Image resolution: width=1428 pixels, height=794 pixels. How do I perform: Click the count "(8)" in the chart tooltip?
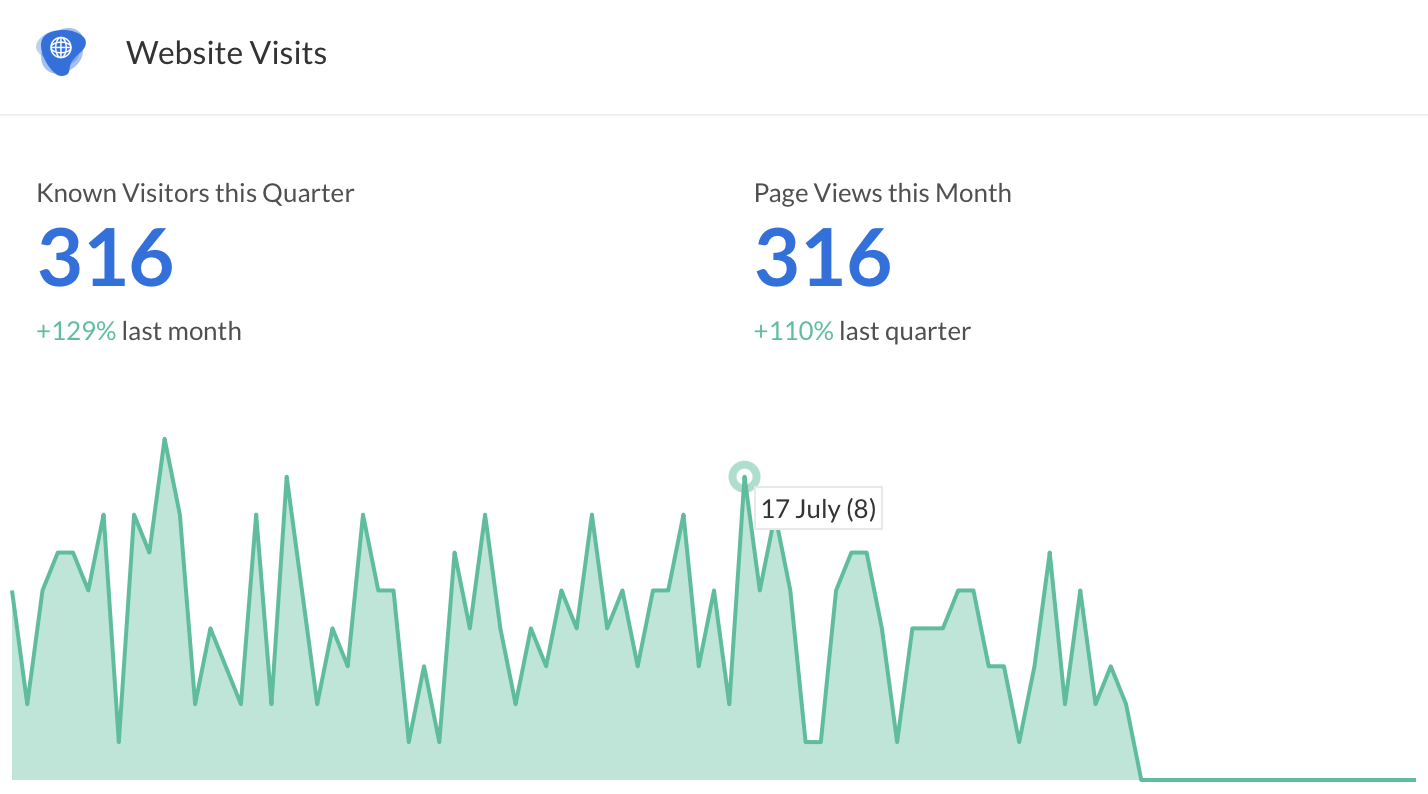tap(861, 509)
